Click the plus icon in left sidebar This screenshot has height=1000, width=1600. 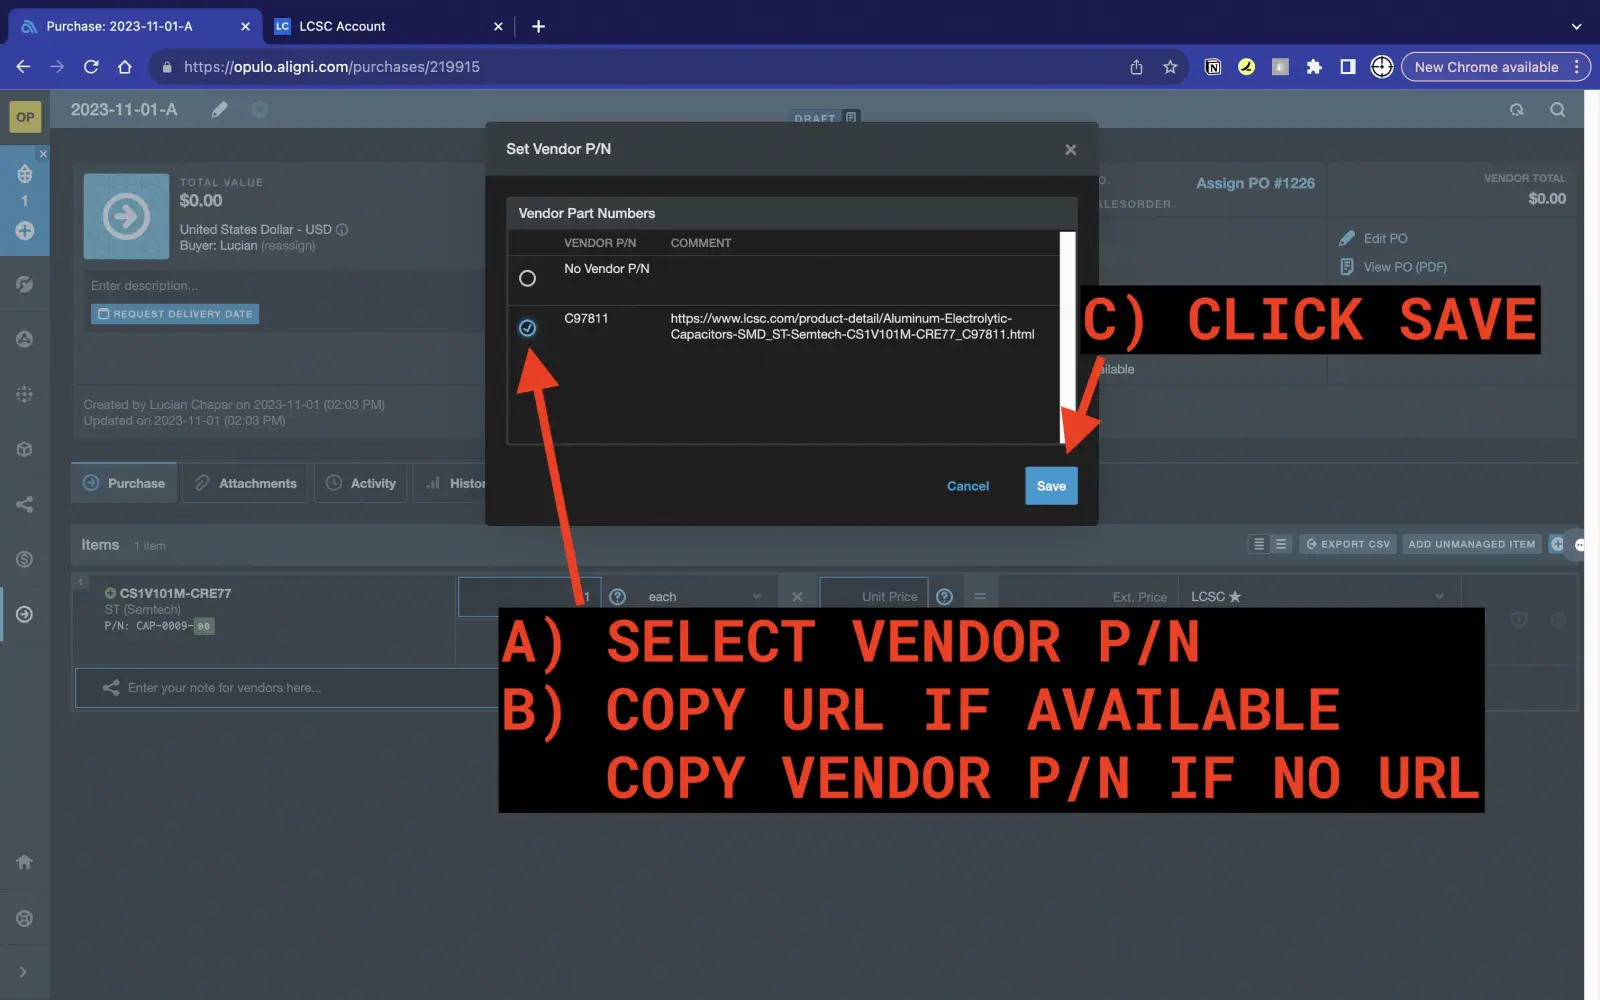[x=25, y=231]
